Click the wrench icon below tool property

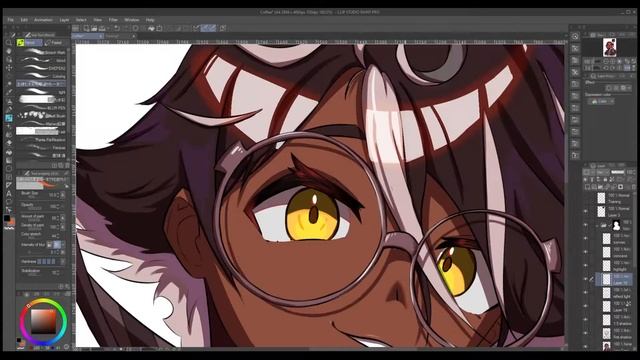(67, 287)
